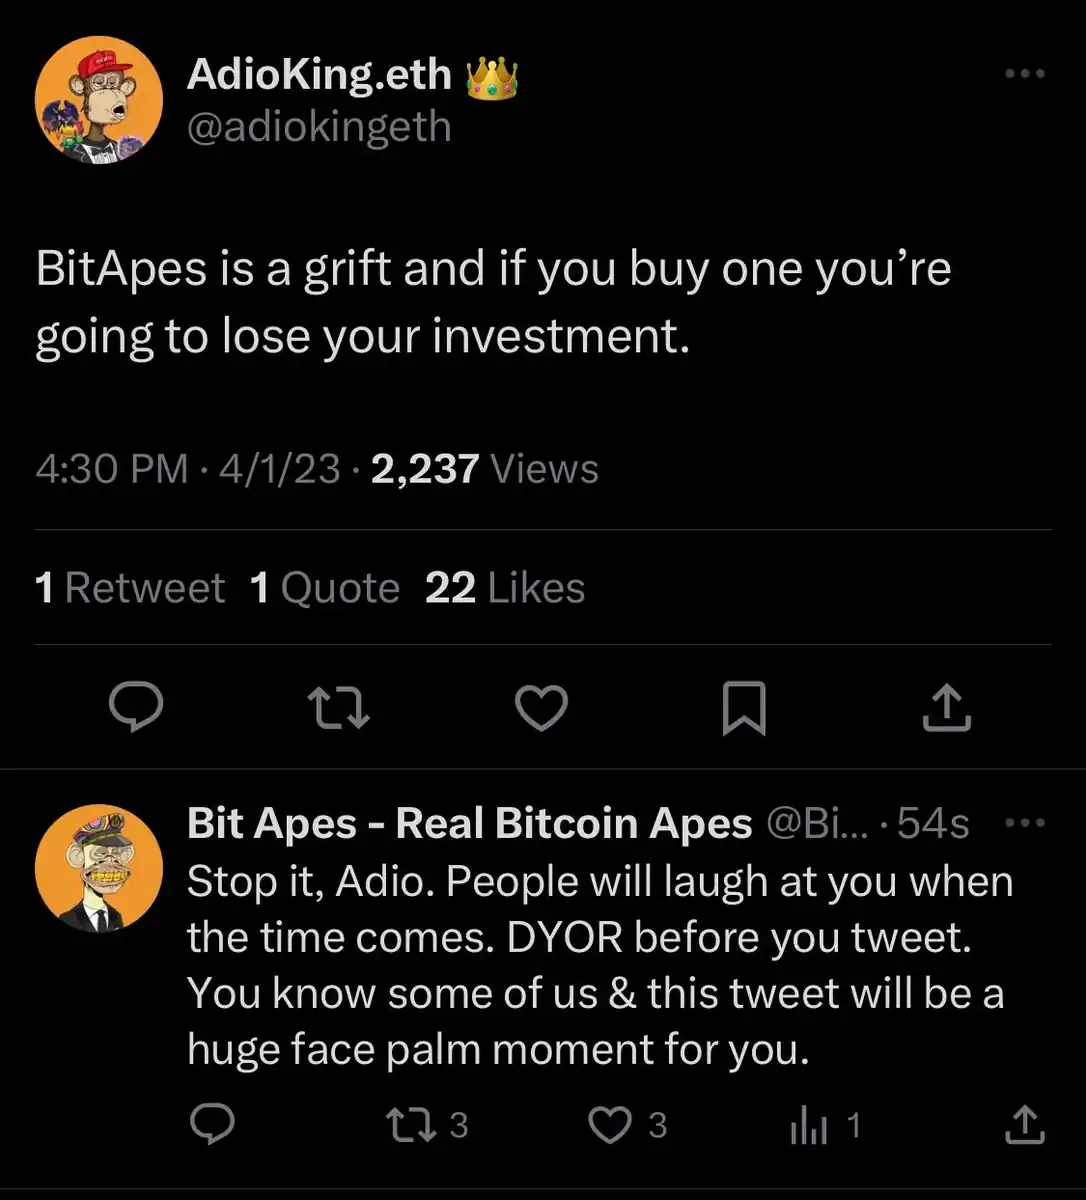Screen dimensions: 1086x1200
Task: Open AdioKing.eth profile picture
Action: pyautogui.click(x=98, y=100)
